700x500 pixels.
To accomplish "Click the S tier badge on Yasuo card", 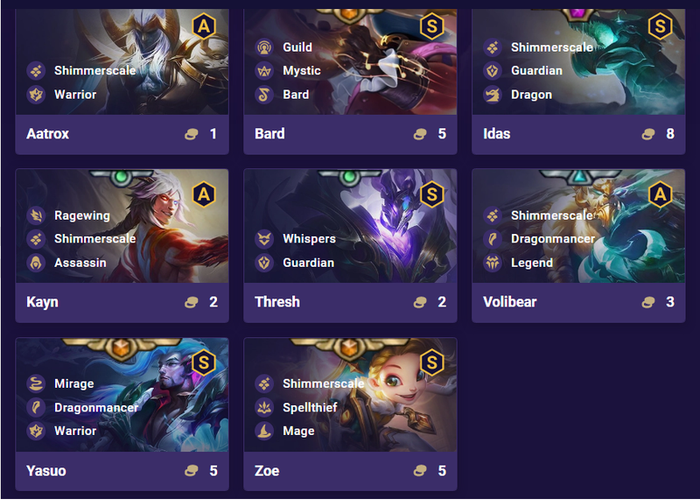I will click(x=204, y=362).
